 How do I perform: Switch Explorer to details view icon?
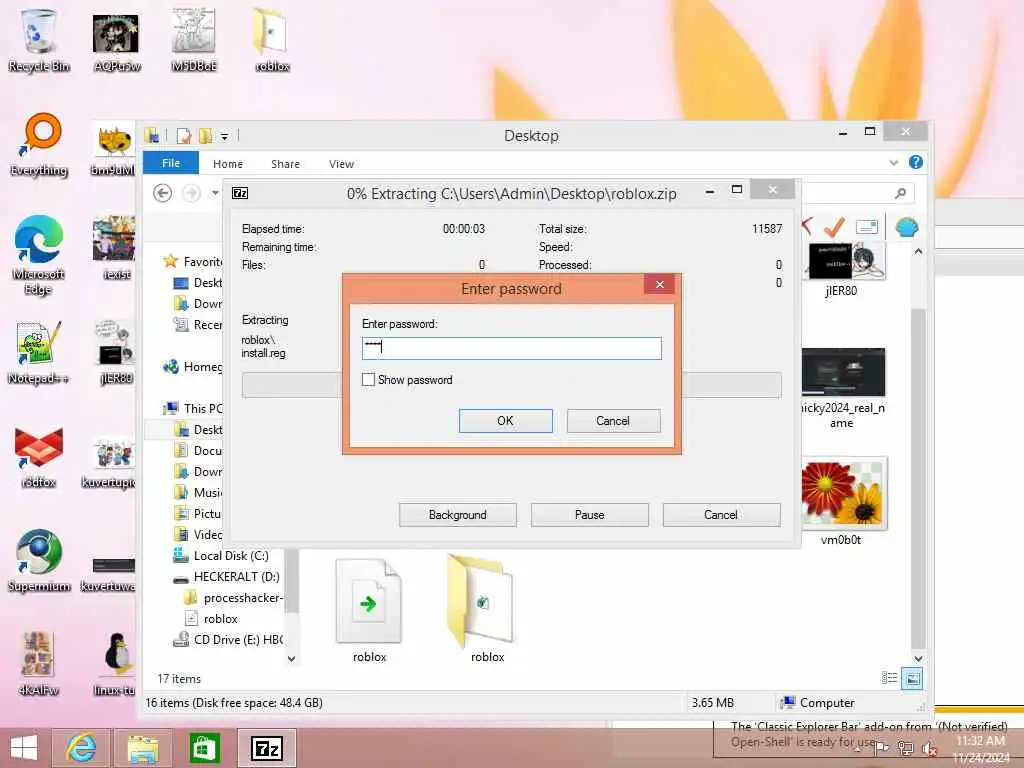889,678
